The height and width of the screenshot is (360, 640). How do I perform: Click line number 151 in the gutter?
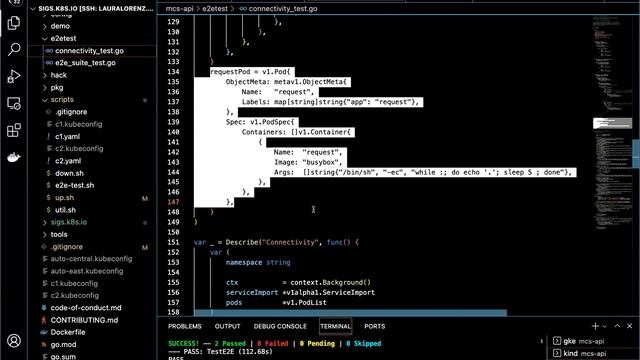click(173, 242)
